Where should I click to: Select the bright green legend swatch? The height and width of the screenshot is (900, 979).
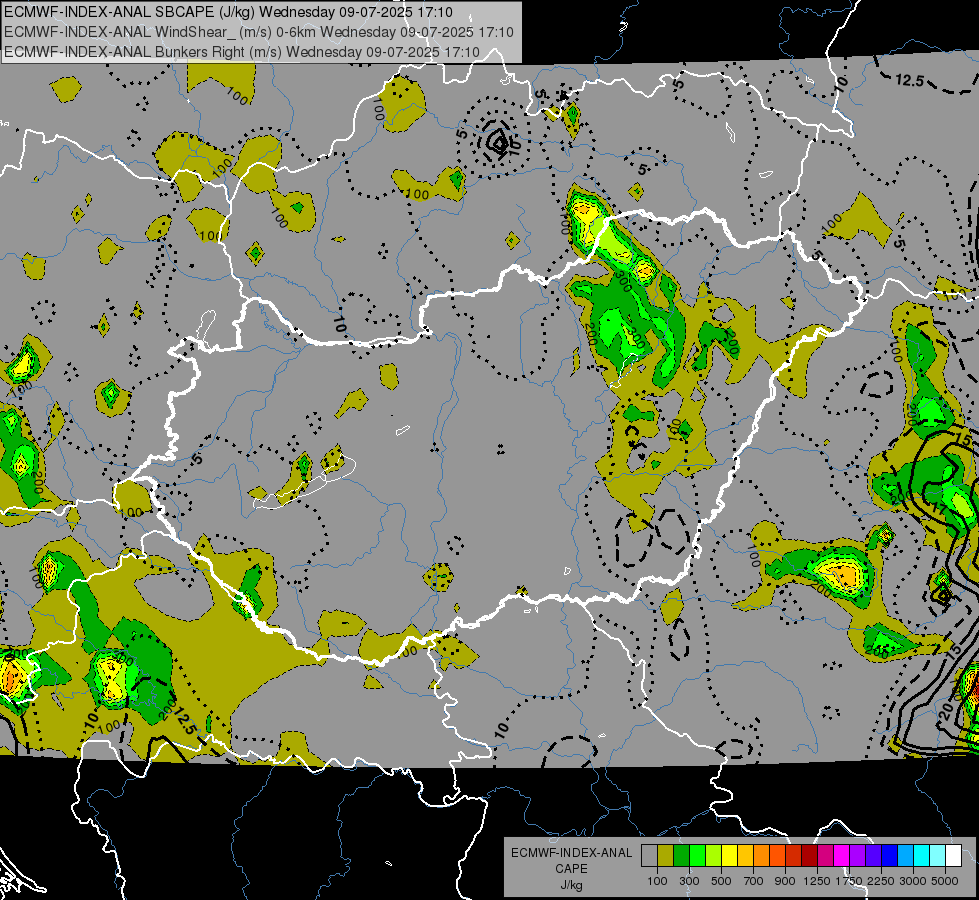pos(697,856)
